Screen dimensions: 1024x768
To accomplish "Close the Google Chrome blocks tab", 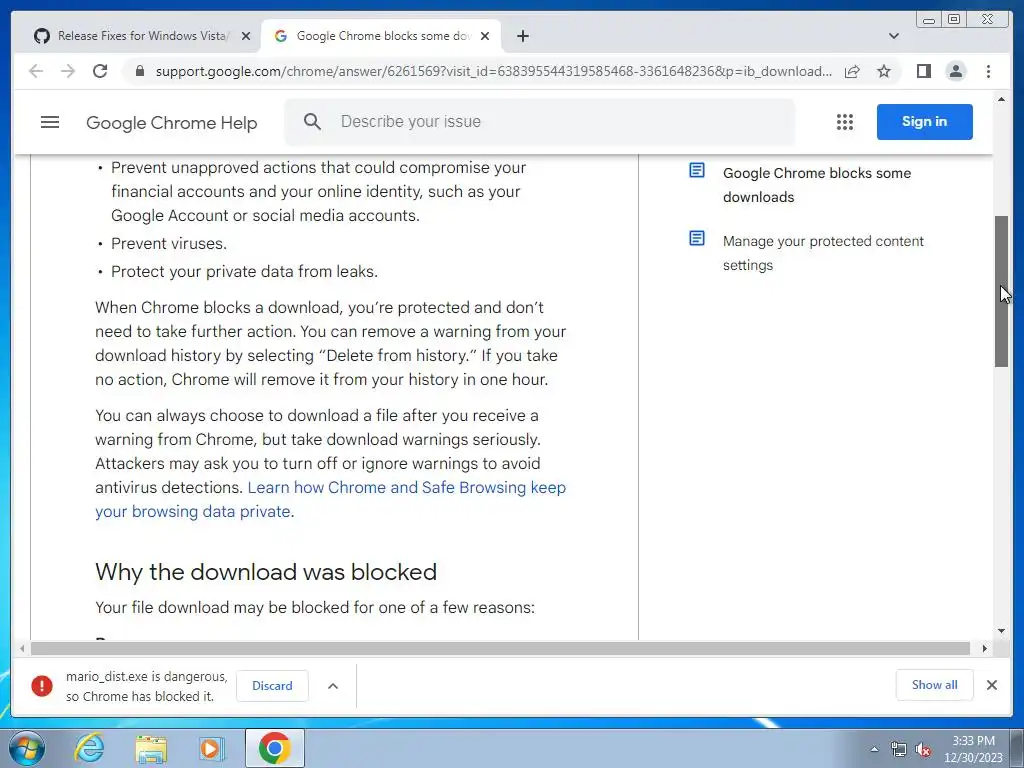I will [x=485, y=36].
